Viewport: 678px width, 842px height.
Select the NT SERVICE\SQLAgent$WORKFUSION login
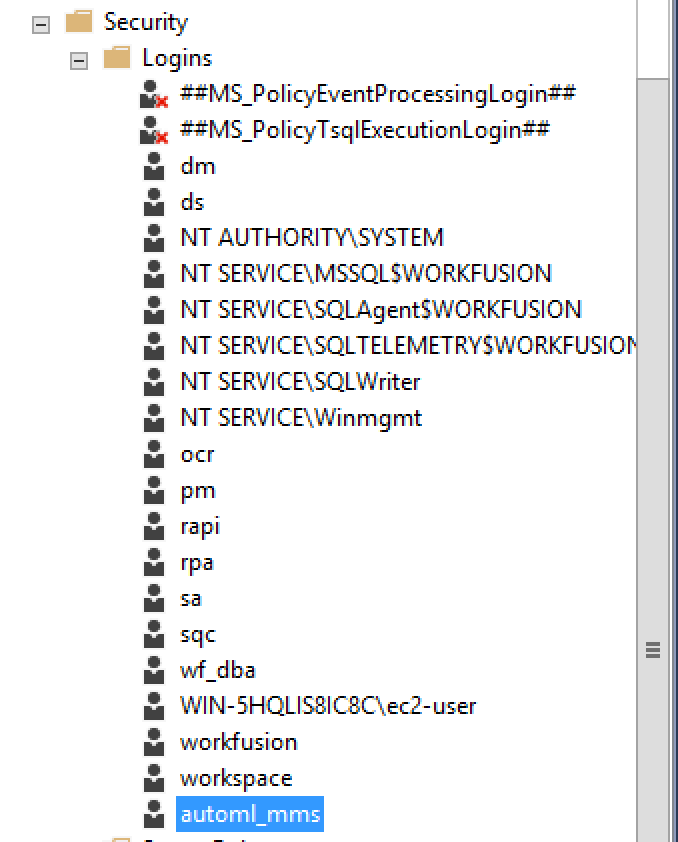tap(381, 310)
